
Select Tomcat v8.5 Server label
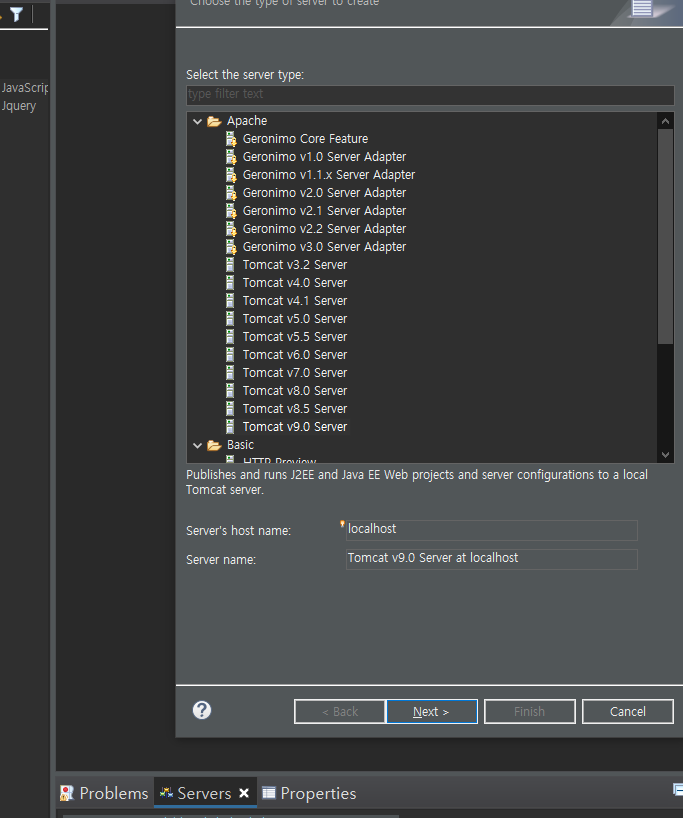295,409
